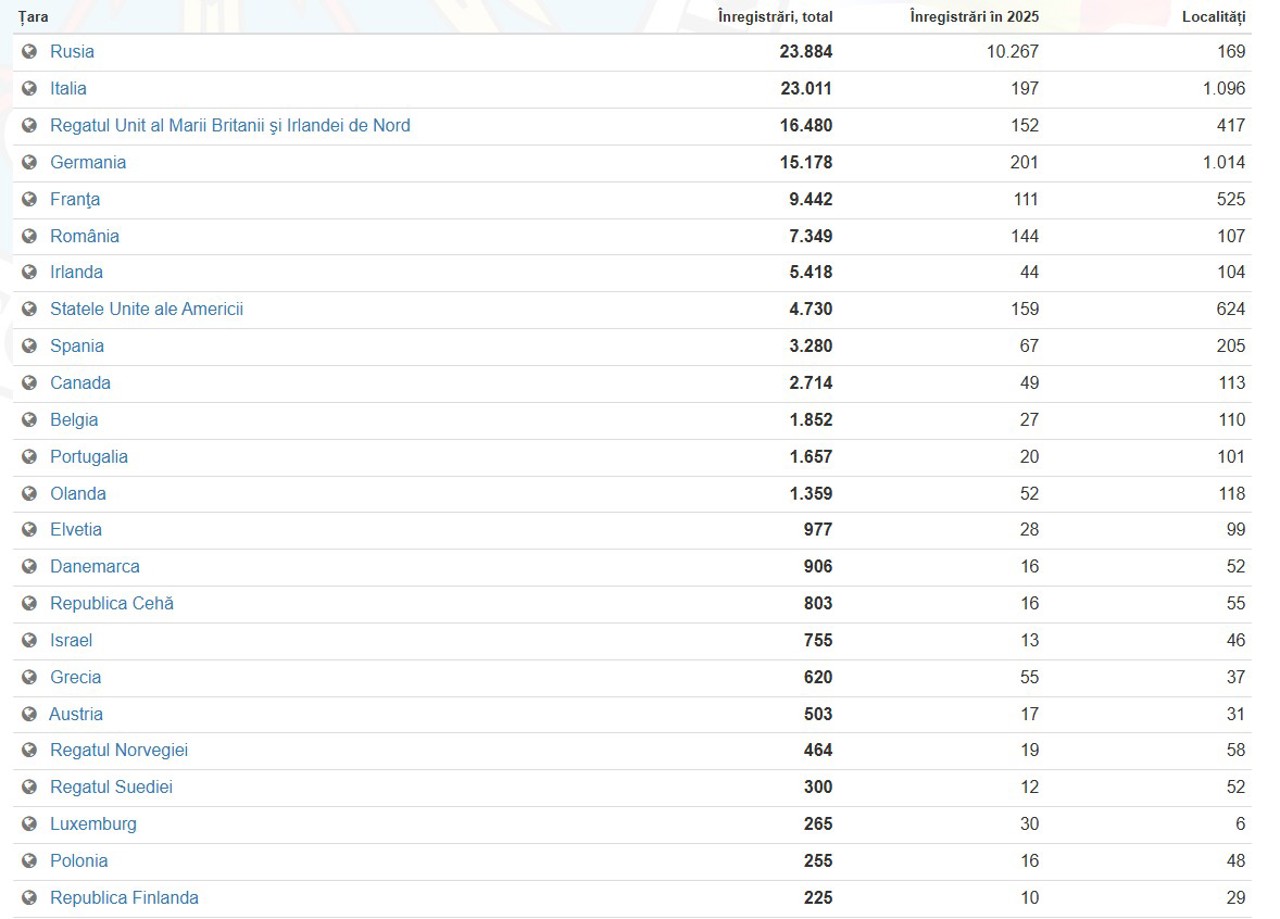Open the Portugalia country link
Image resolution: width=1280 pixels, height=919 pixels.
click(89, 457)
